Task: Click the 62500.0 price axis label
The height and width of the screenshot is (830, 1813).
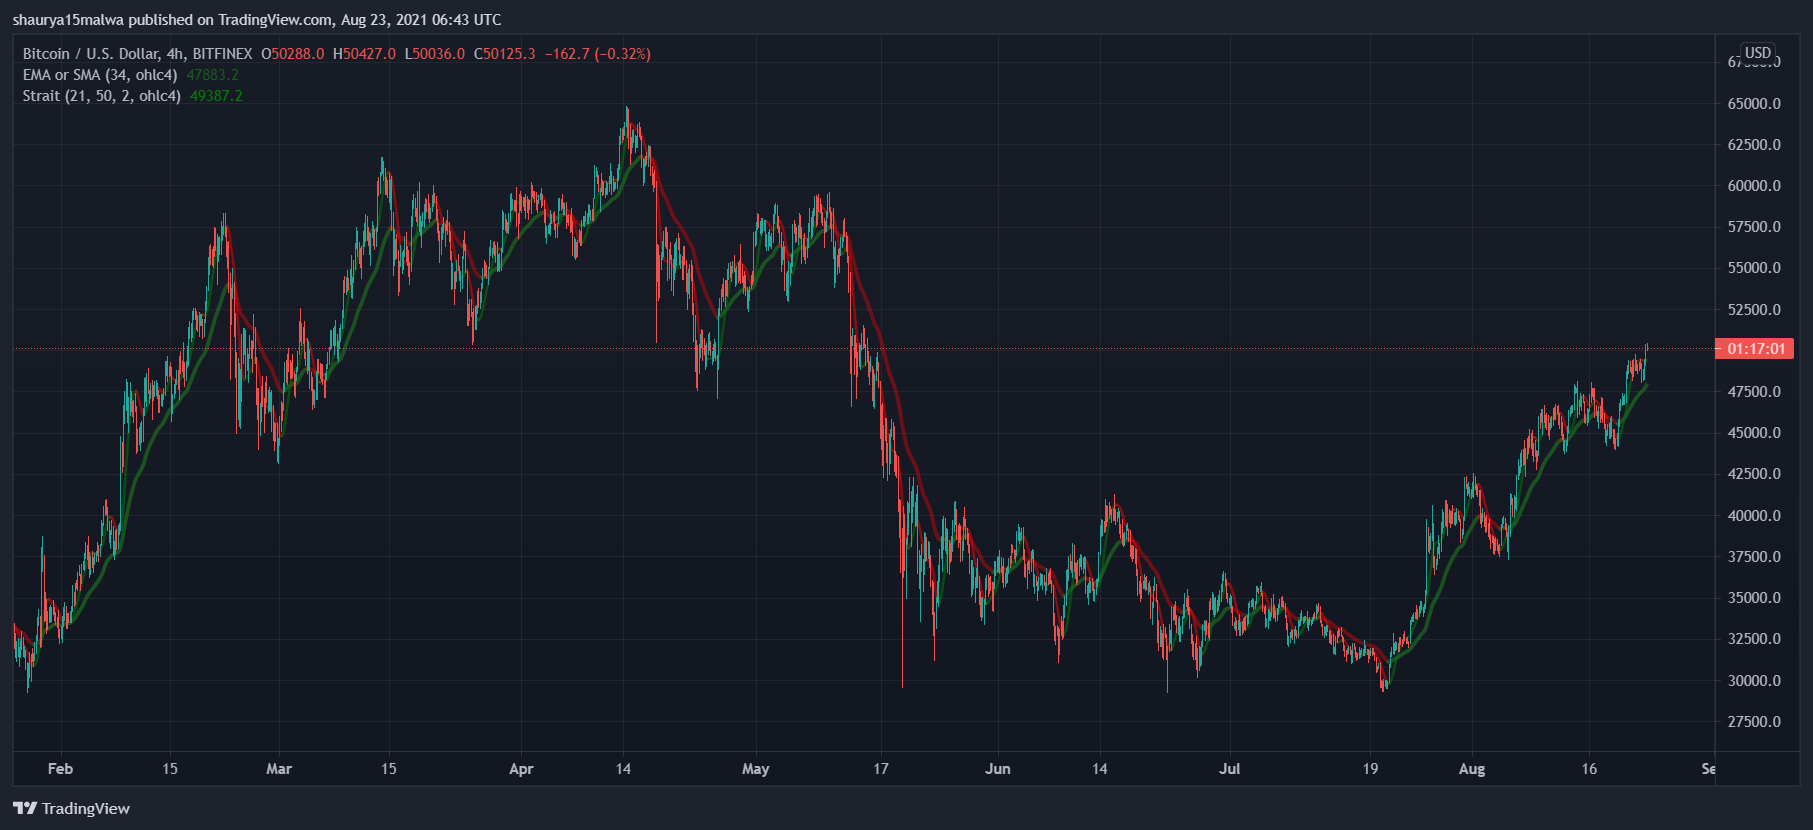Action: pos(1754,145)
